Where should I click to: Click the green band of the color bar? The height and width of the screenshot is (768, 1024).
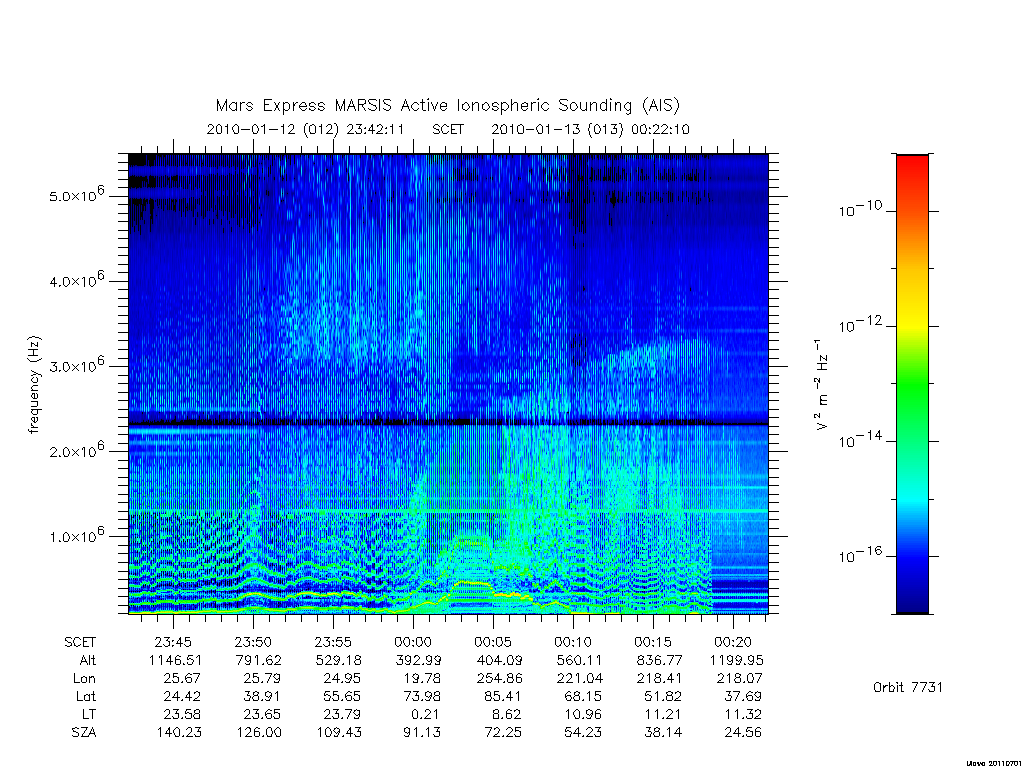click(x=912, y=385)
